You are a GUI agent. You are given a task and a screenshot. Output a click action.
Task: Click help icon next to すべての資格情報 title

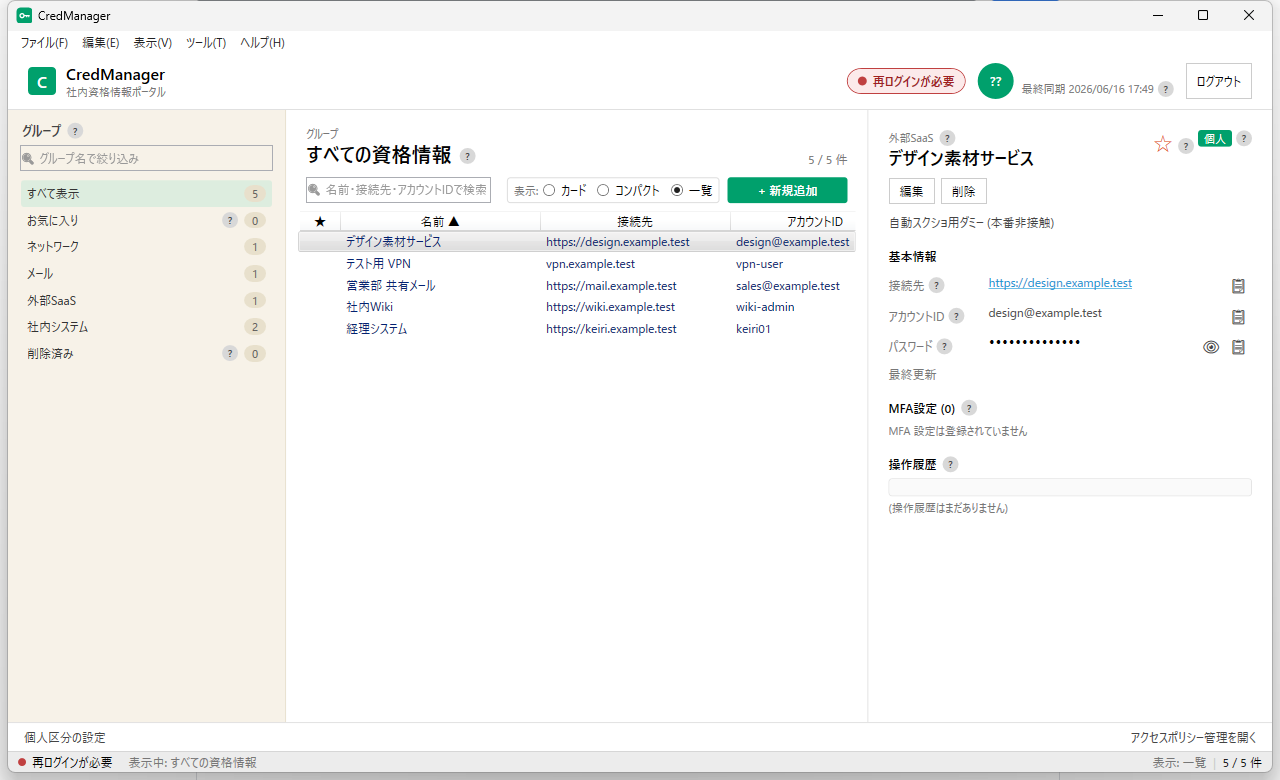[x=467, y=156]
